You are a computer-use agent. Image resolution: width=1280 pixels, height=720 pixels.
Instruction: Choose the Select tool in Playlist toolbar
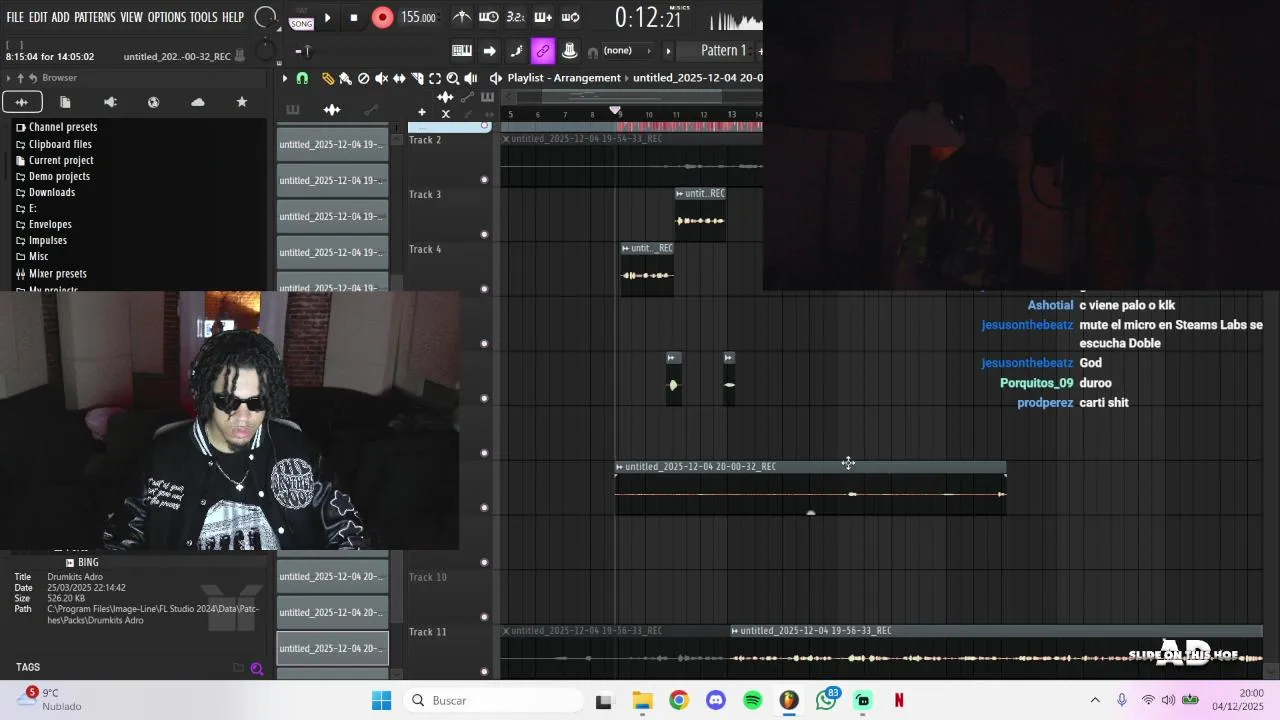click(435, 78)
